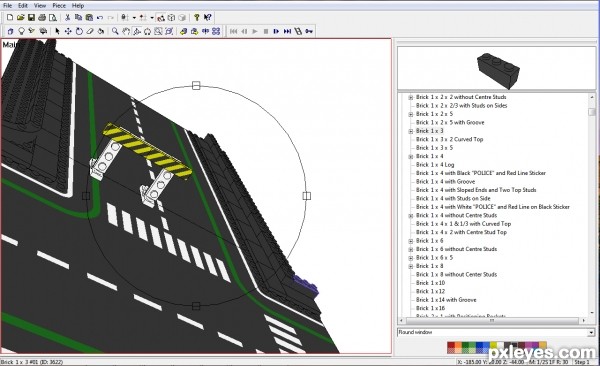Select the Zoom Region tool
The image size is (600, 366).
(x=158, y=31)
